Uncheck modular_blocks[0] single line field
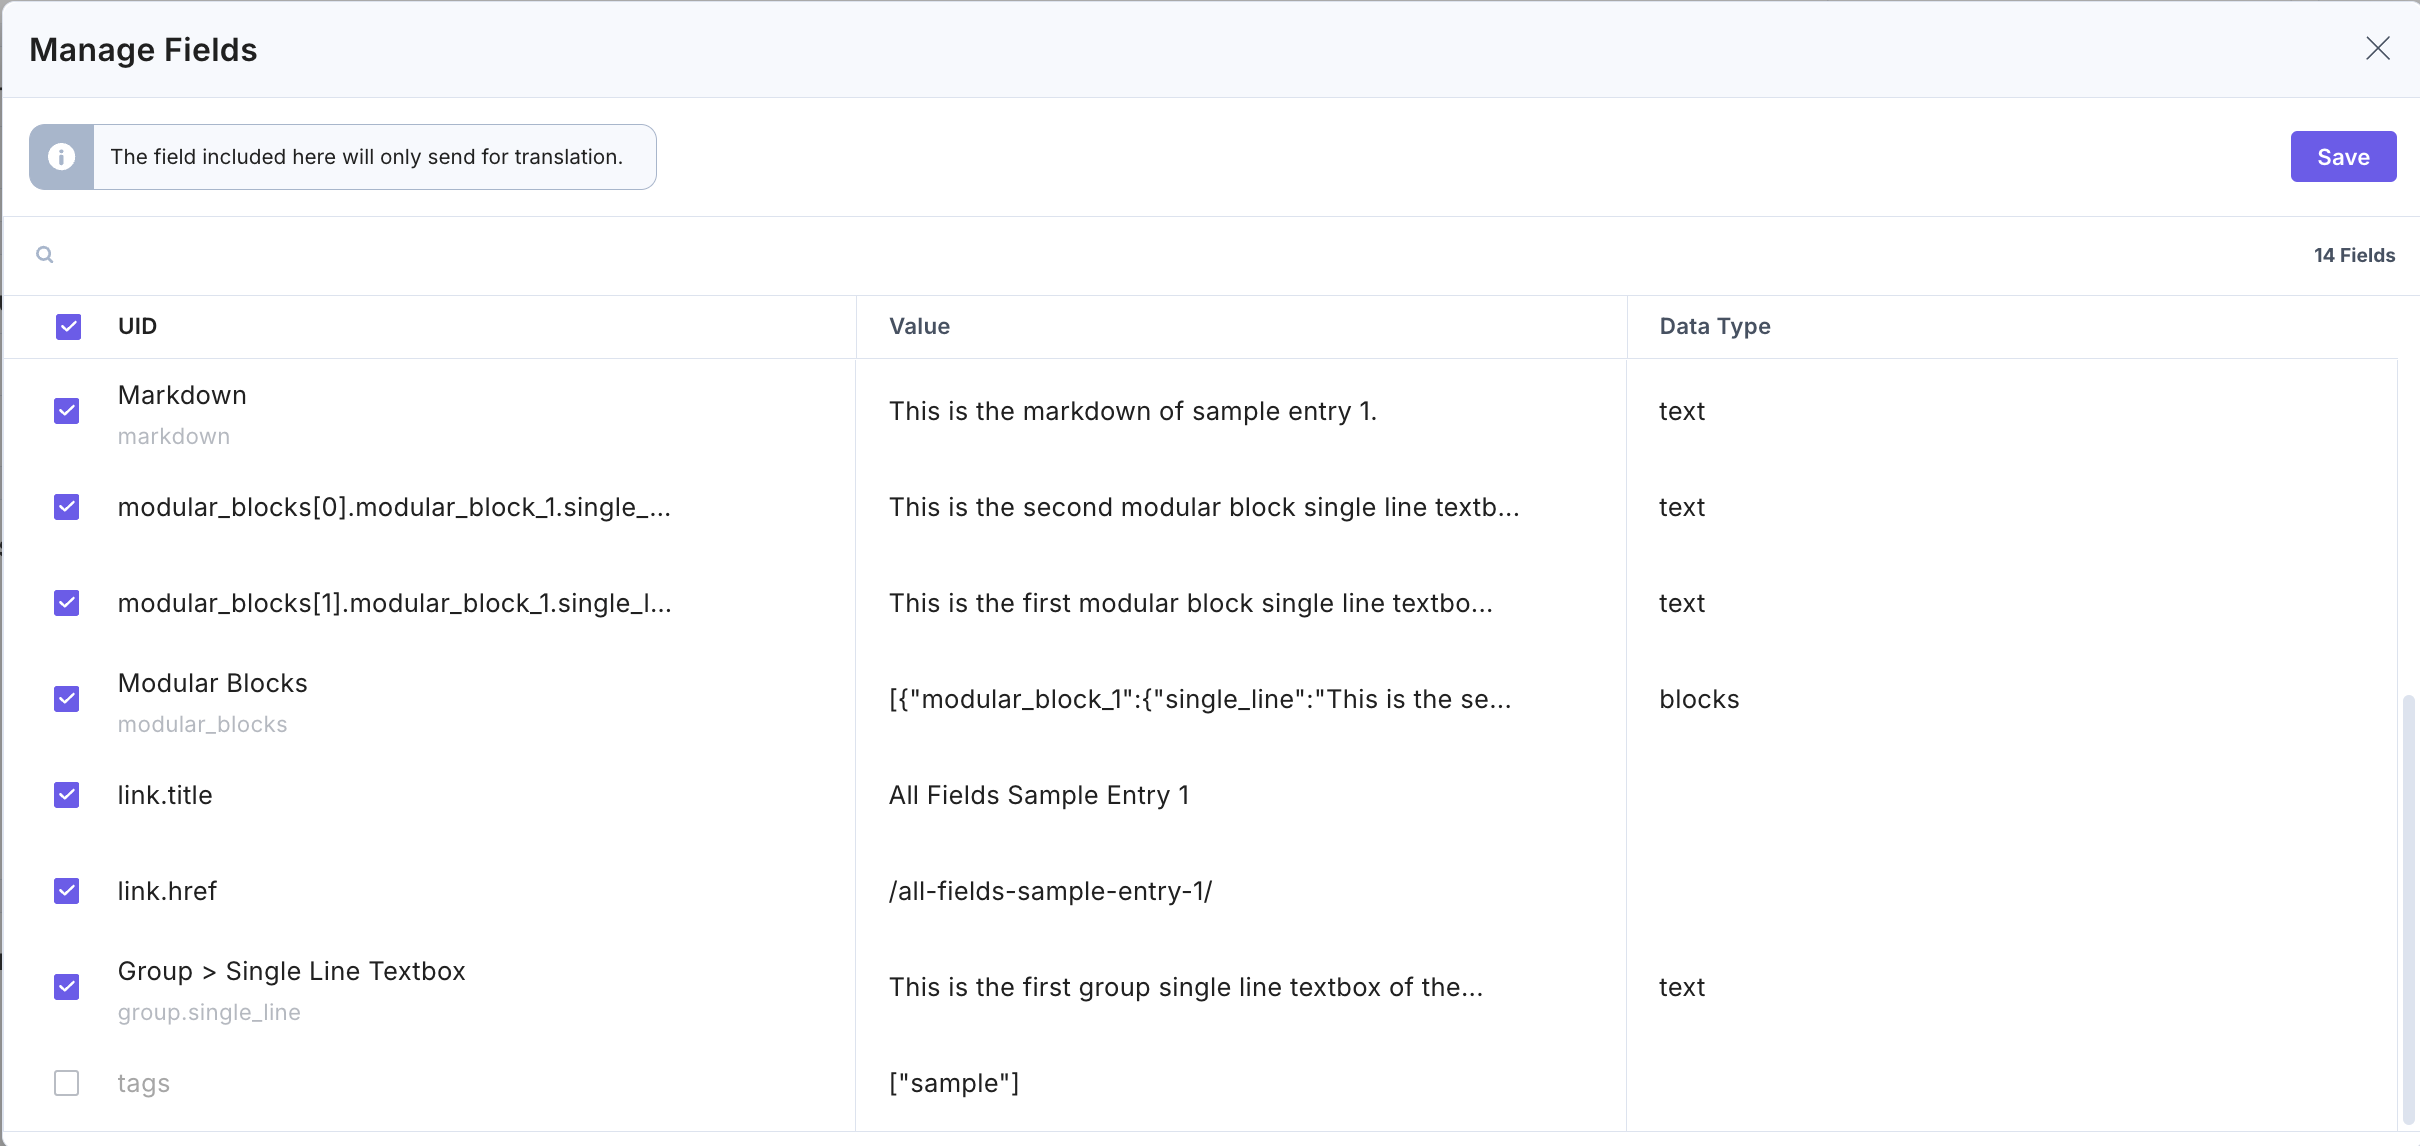 click(x=67, y=507)
